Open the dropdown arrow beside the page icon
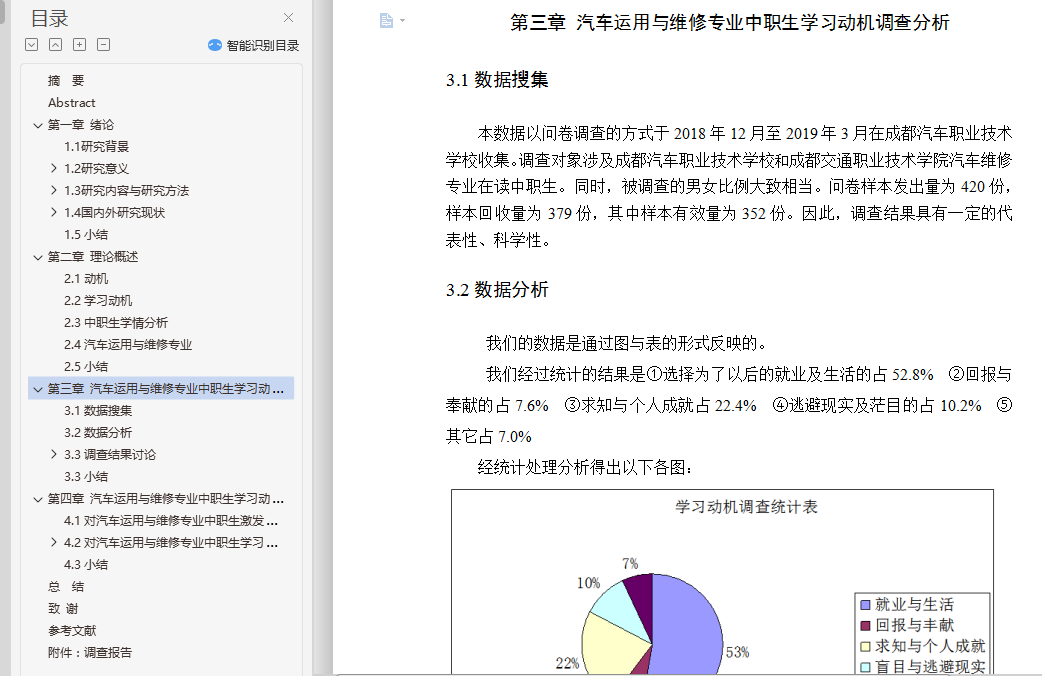 (x=403, y=21)
